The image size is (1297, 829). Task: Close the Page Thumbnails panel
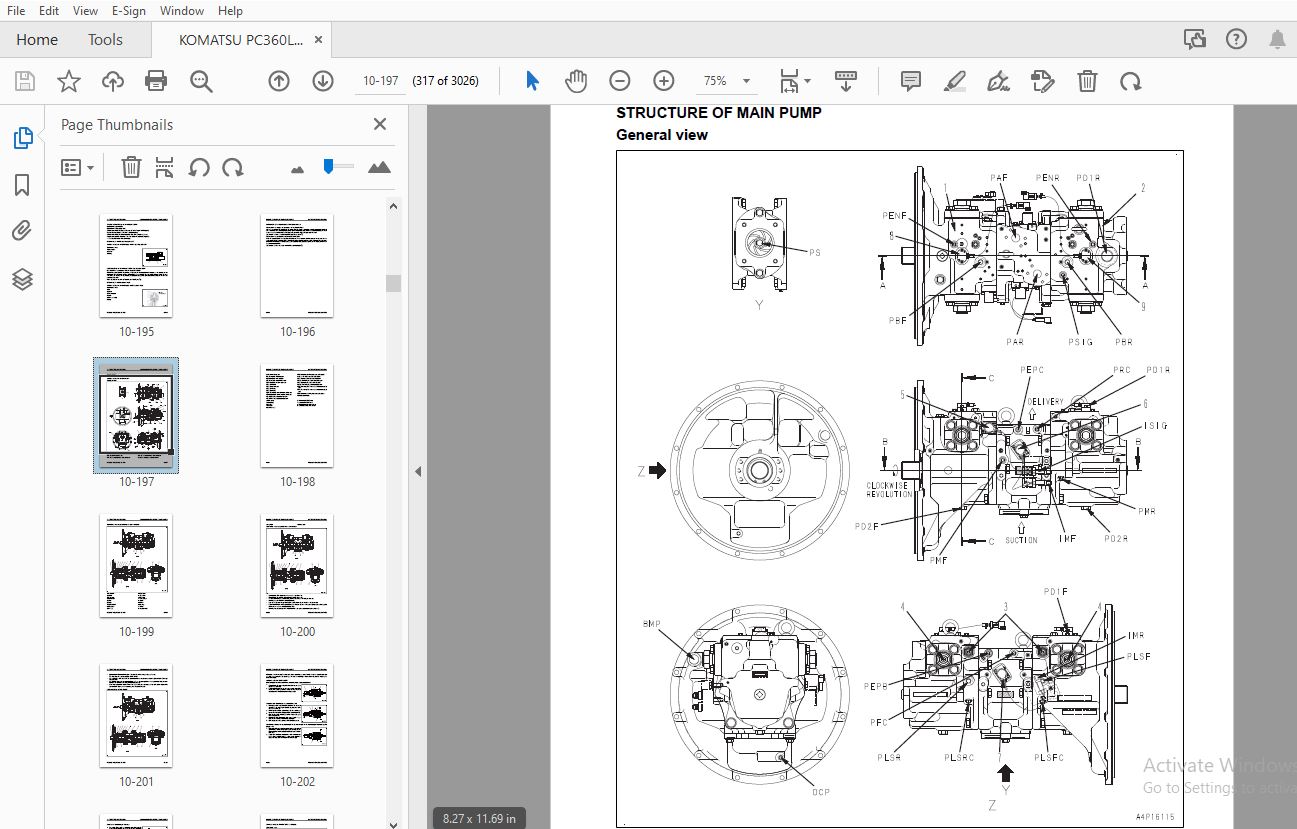(379, 124)
